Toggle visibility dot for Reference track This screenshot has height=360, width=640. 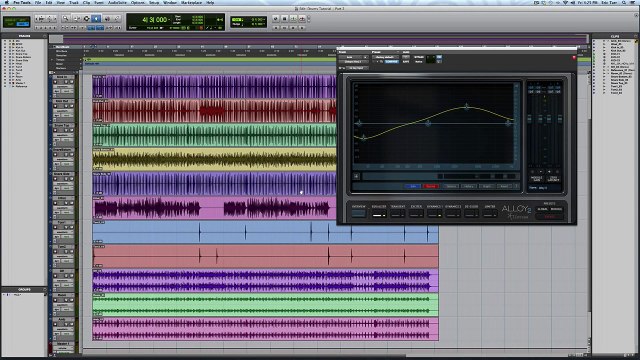pyautogui.click(x=5, y=86)
